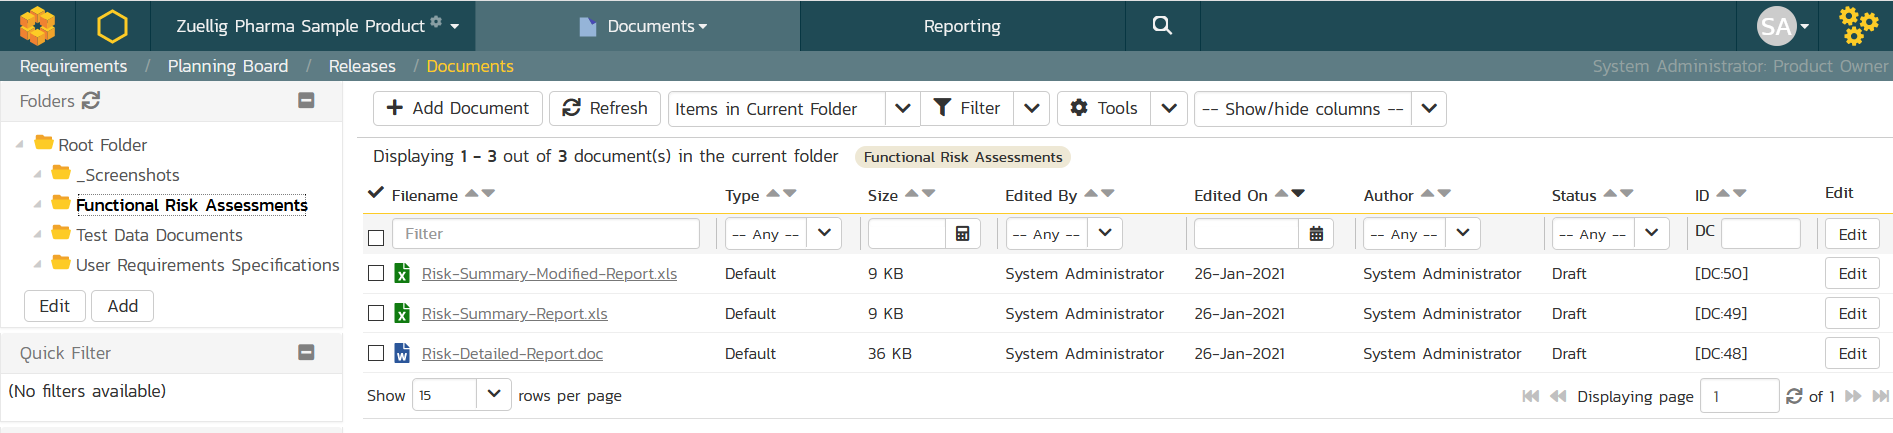The image size is (1893, 433).
Task: Check the Risk-Summary-Modified-Report.xls row checkbox
Action: pyautogui.click(x=376, y=273)
